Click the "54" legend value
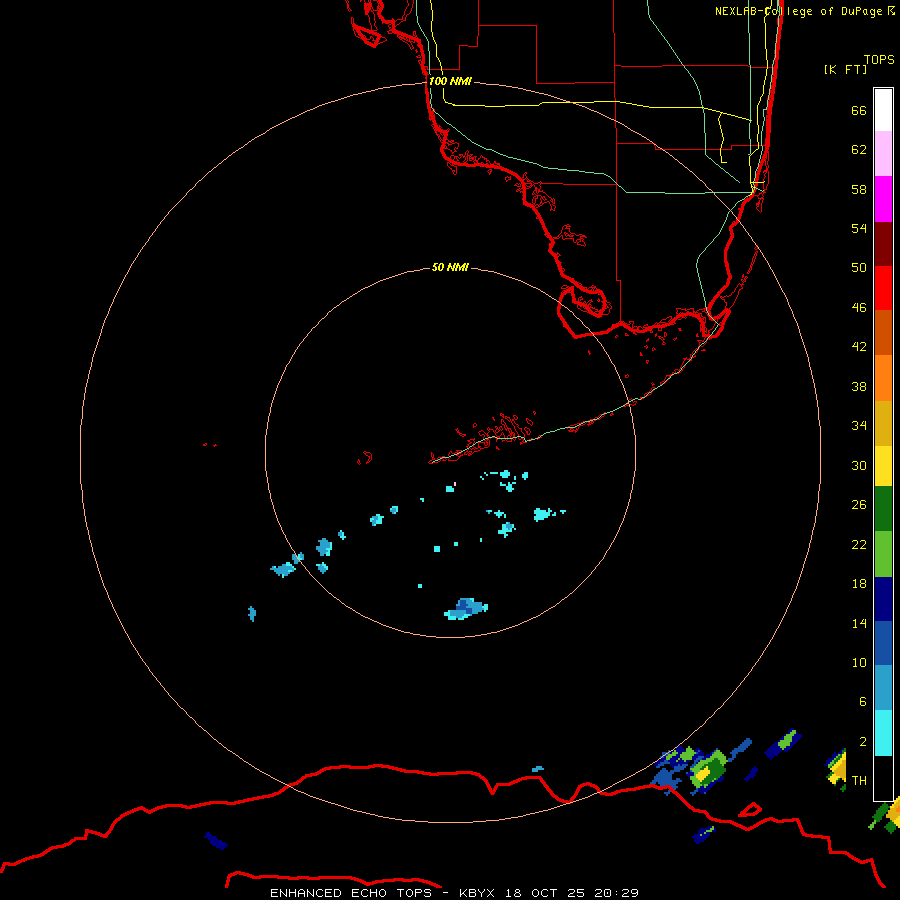The width and height of the screenshot is (900, 900). click(x=859, y=228)
